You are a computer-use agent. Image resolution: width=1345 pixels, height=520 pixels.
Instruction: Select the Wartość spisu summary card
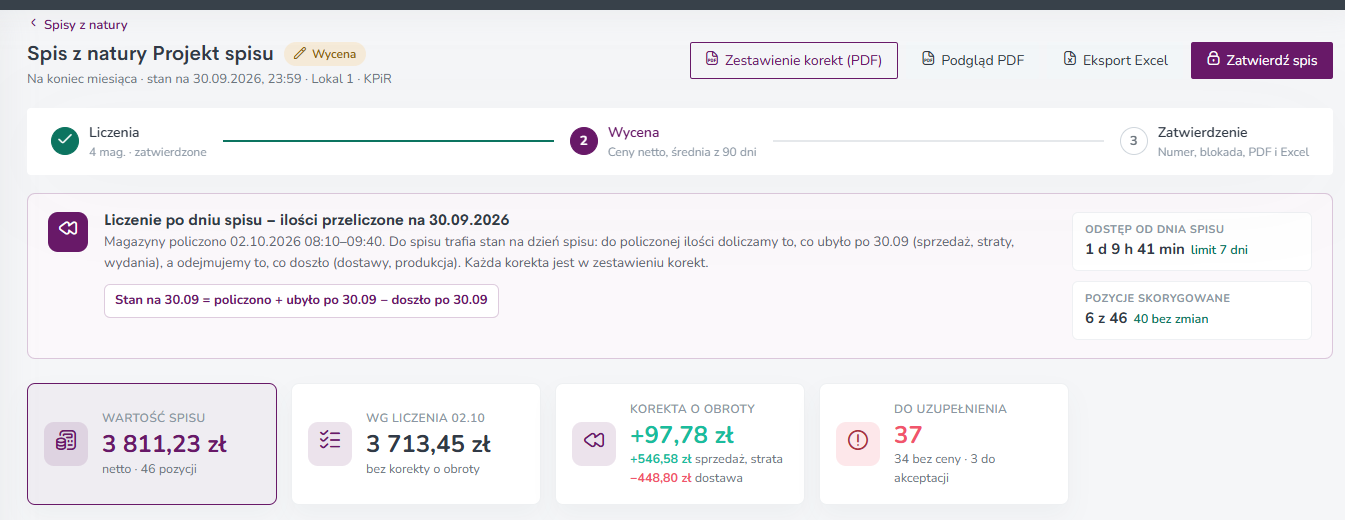[152, 444]
